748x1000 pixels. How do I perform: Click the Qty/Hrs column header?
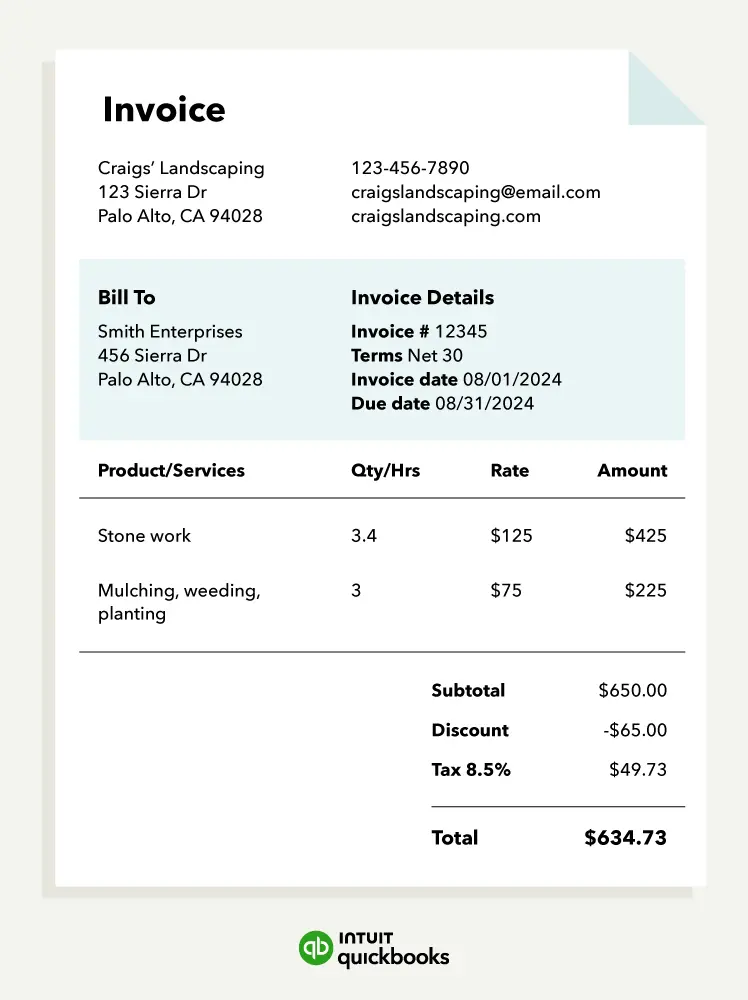[385, 471]
